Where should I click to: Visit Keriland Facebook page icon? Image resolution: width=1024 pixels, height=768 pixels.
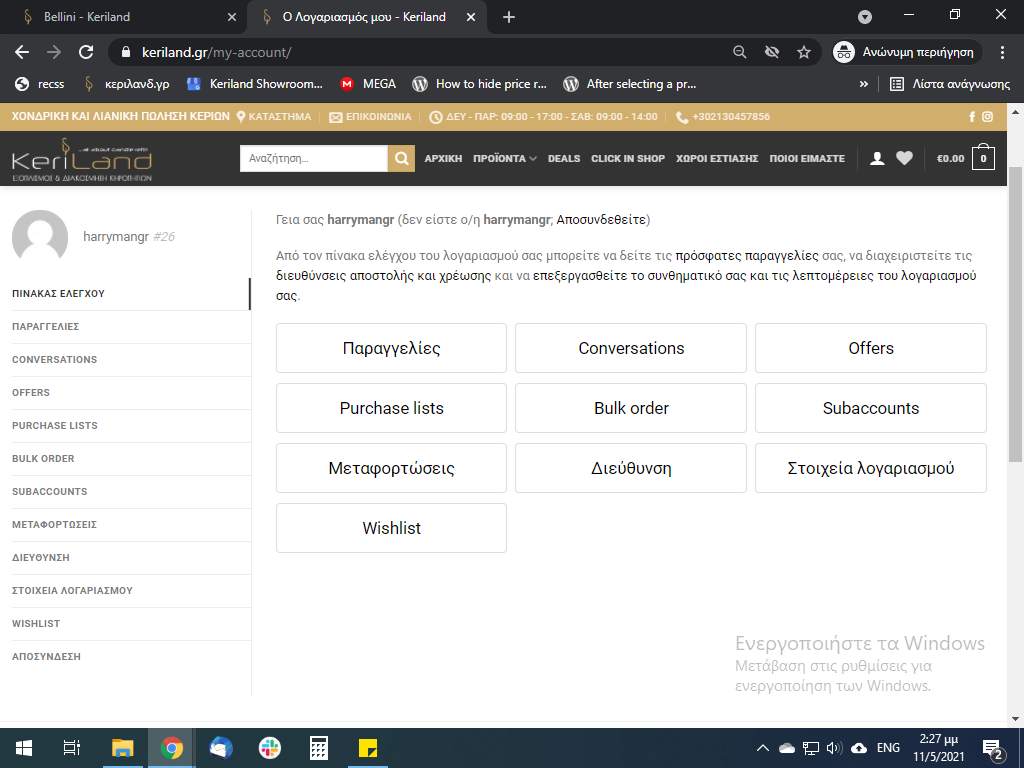[972, 117]
